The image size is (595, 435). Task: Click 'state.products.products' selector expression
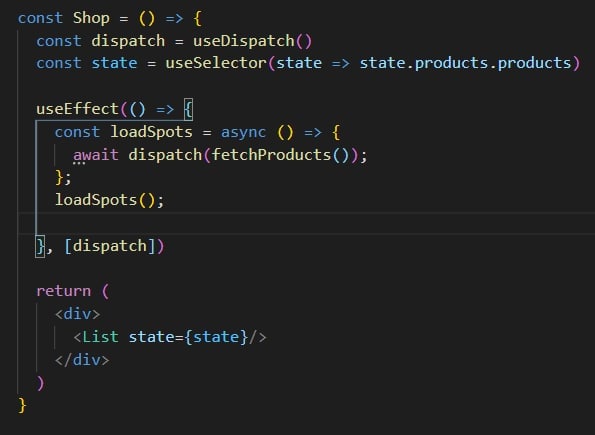pos(465,63)
